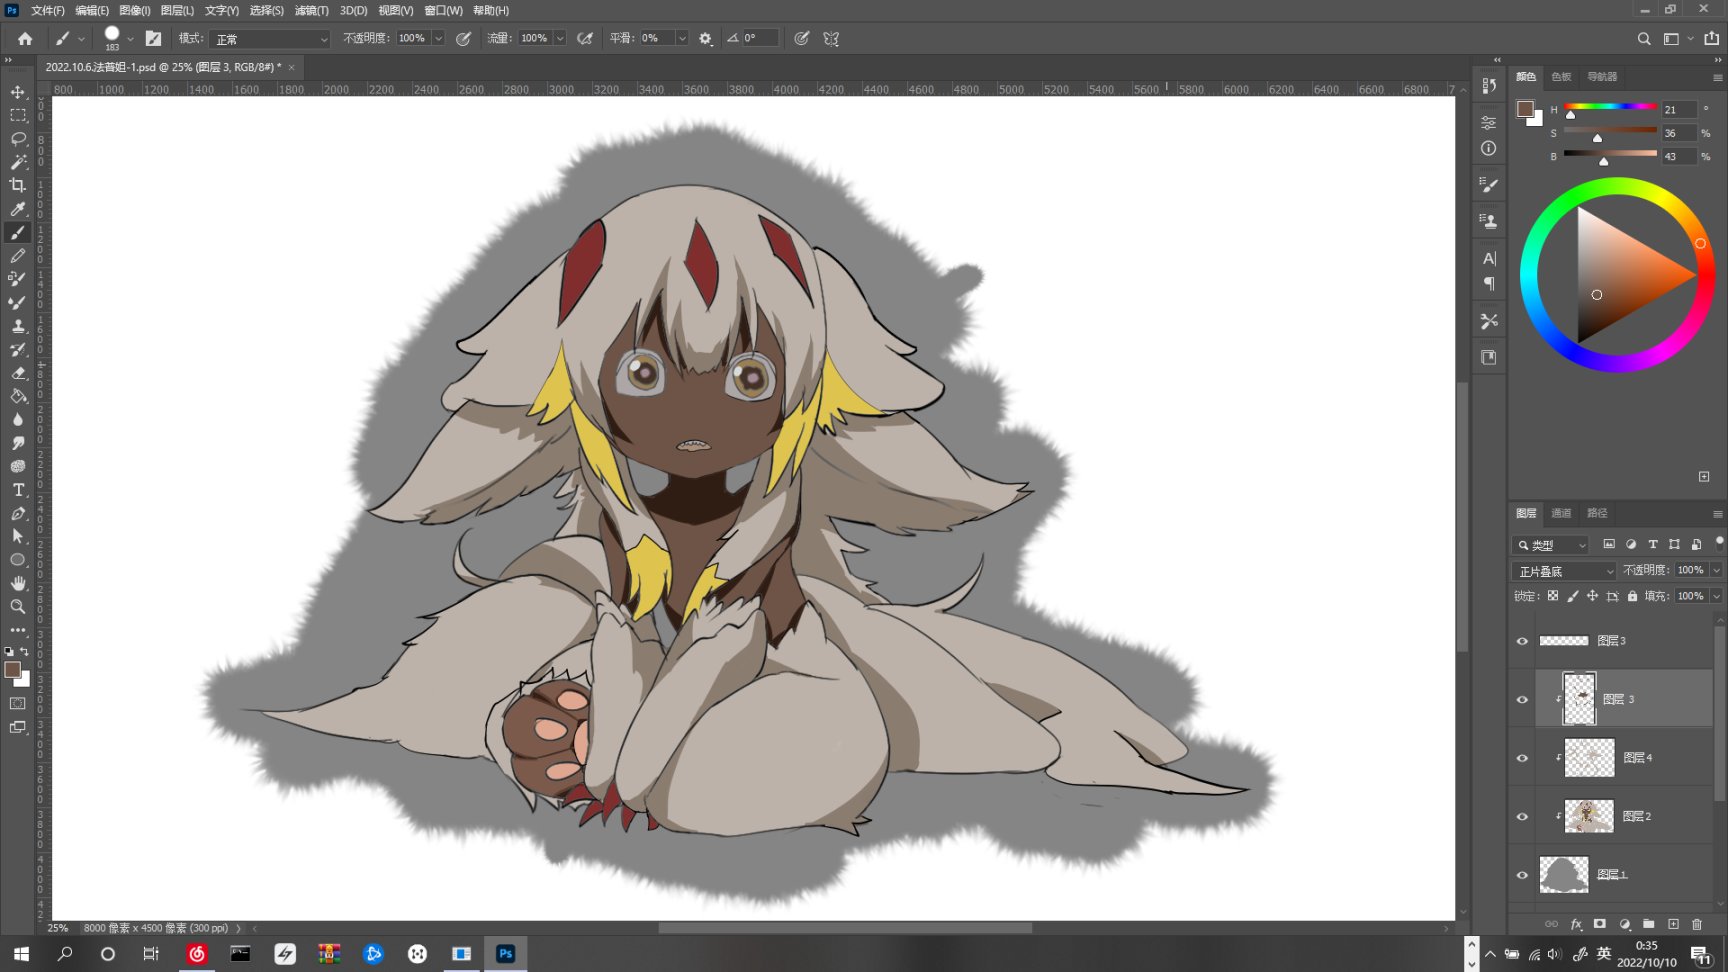1728x972 pixels.
Task: Switch to the 导航器 tab
Action: (1602, 77)
